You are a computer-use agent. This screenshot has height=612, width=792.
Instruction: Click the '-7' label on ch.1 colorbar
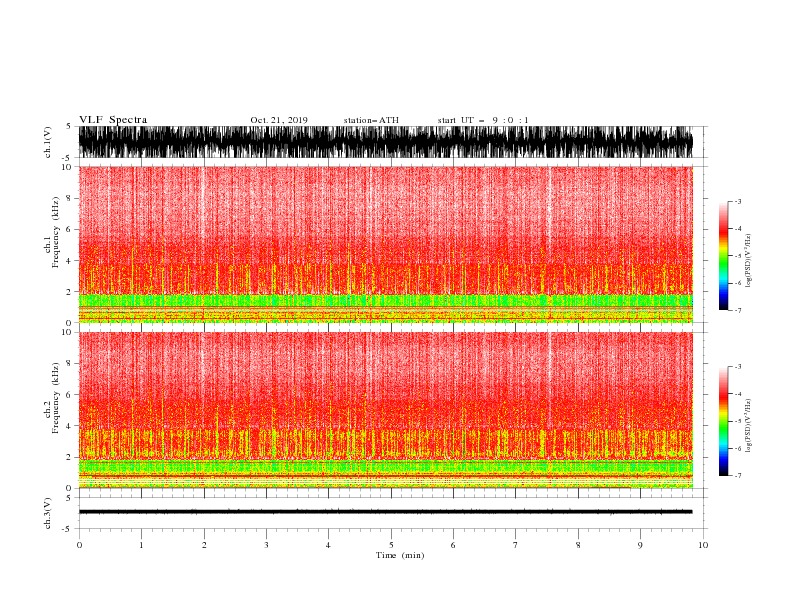737,310
